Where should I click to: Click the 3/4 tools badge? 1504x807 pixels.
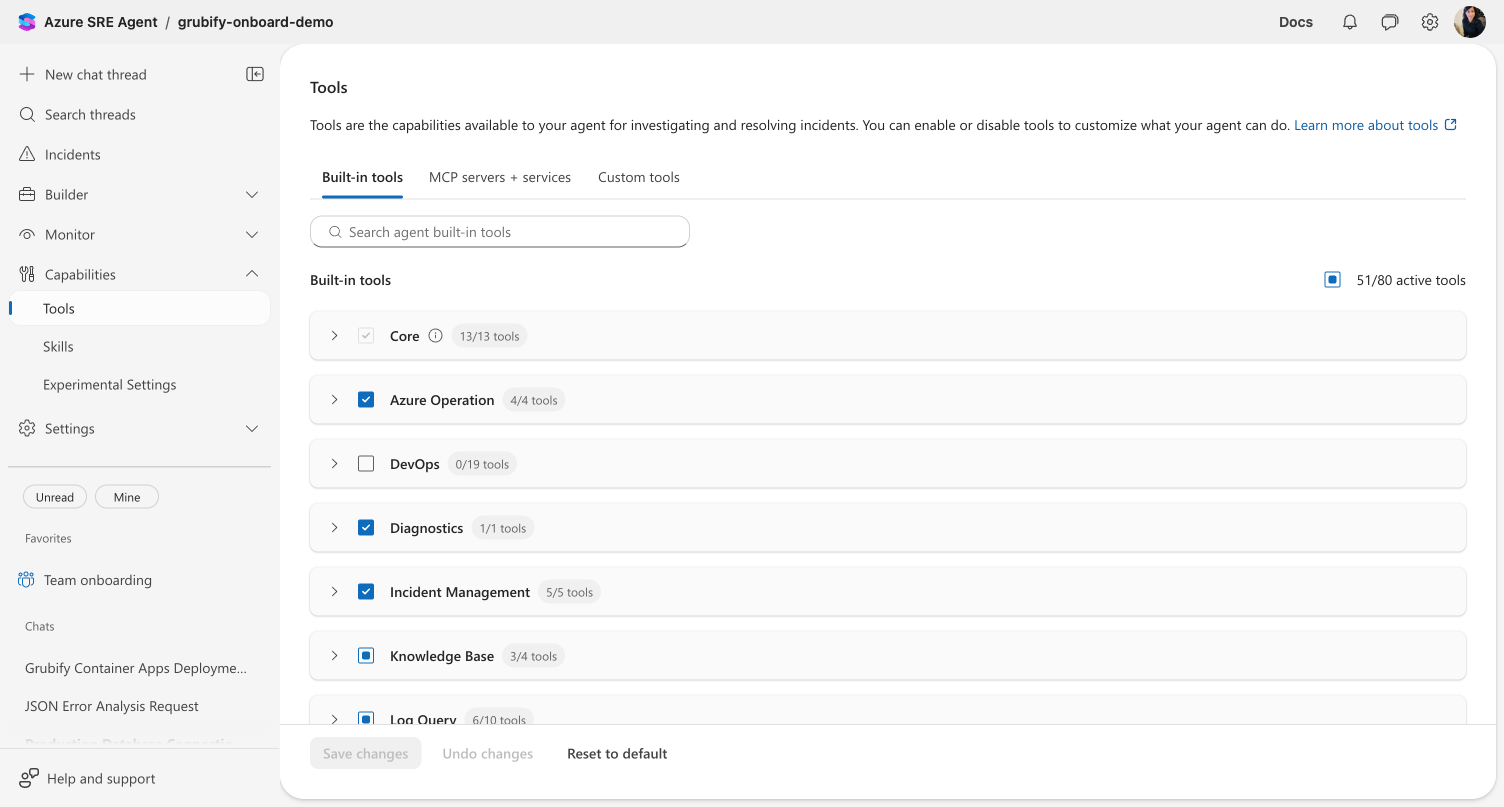533,656
